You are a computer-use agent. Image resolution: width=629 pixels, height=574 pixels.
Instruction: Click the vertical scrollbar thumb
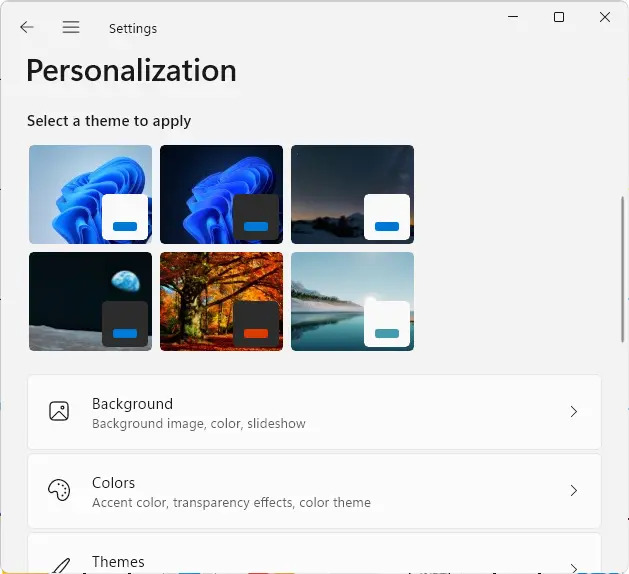tap(623, 269)
